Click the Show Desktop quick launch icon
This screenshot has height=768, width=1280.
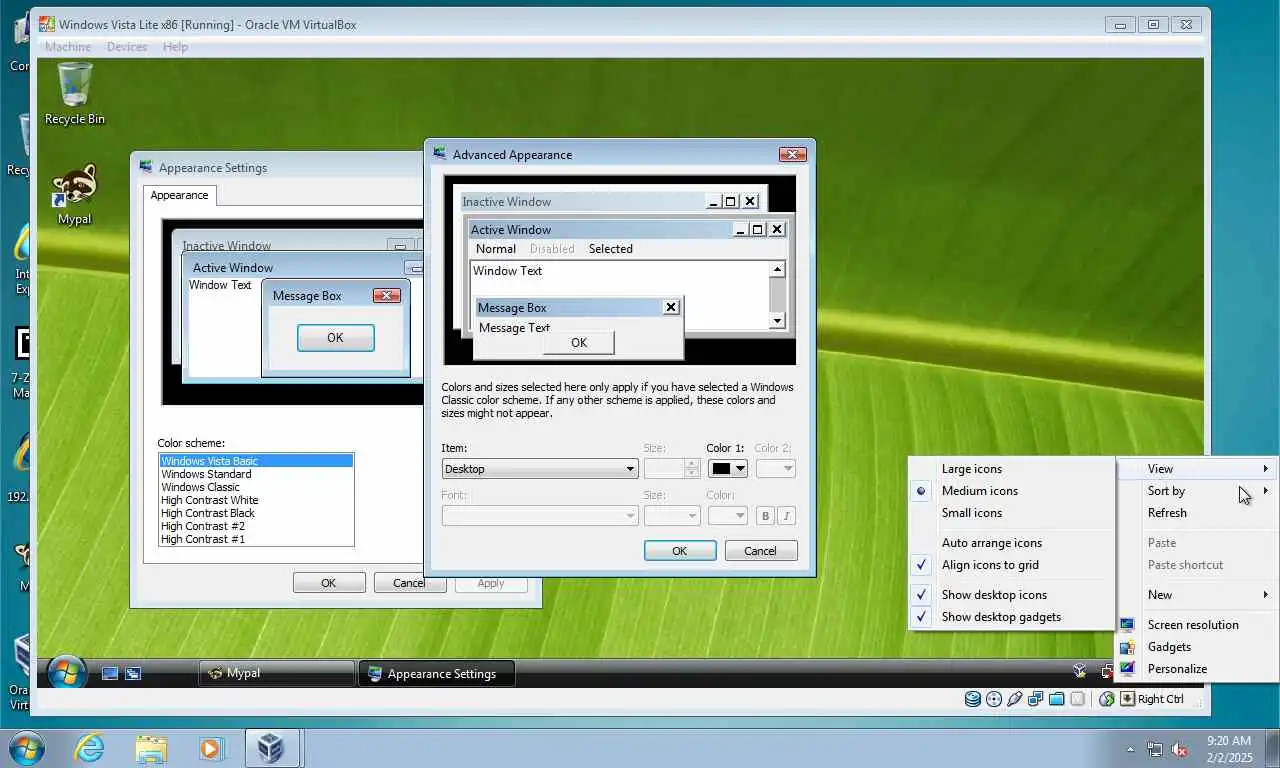[x=110, y=674]
